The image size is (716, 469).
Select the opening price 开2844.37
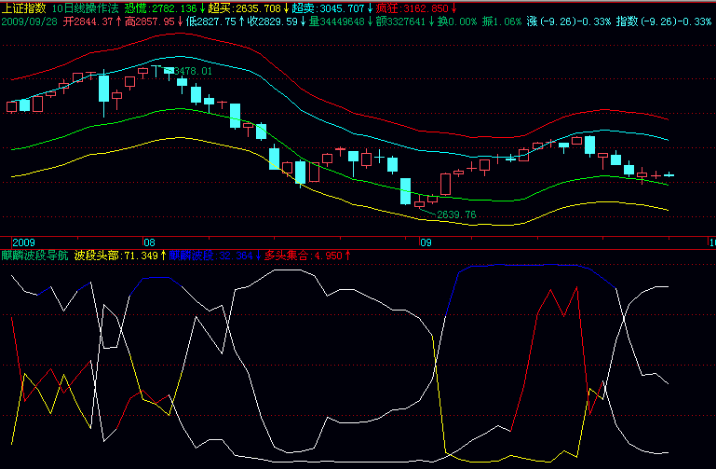point(93,20)
